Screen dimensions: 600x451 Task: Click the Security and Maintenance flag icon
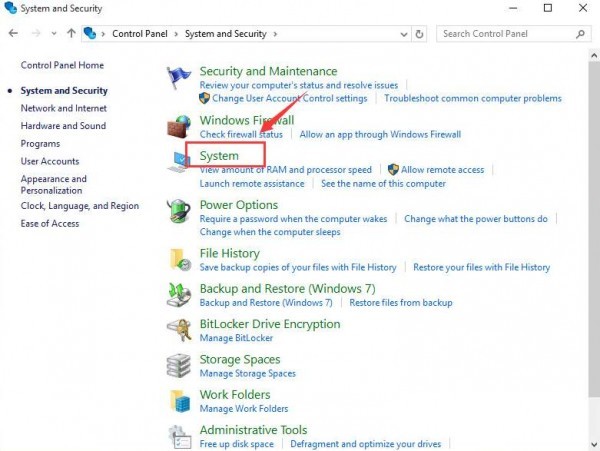click(x=178, y=77)
